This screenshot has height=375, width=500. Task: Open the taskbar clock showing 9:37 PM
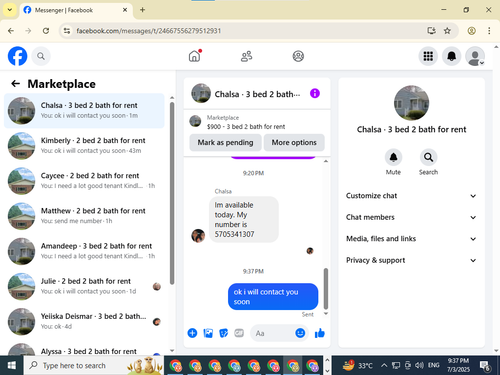coord(458,365)
